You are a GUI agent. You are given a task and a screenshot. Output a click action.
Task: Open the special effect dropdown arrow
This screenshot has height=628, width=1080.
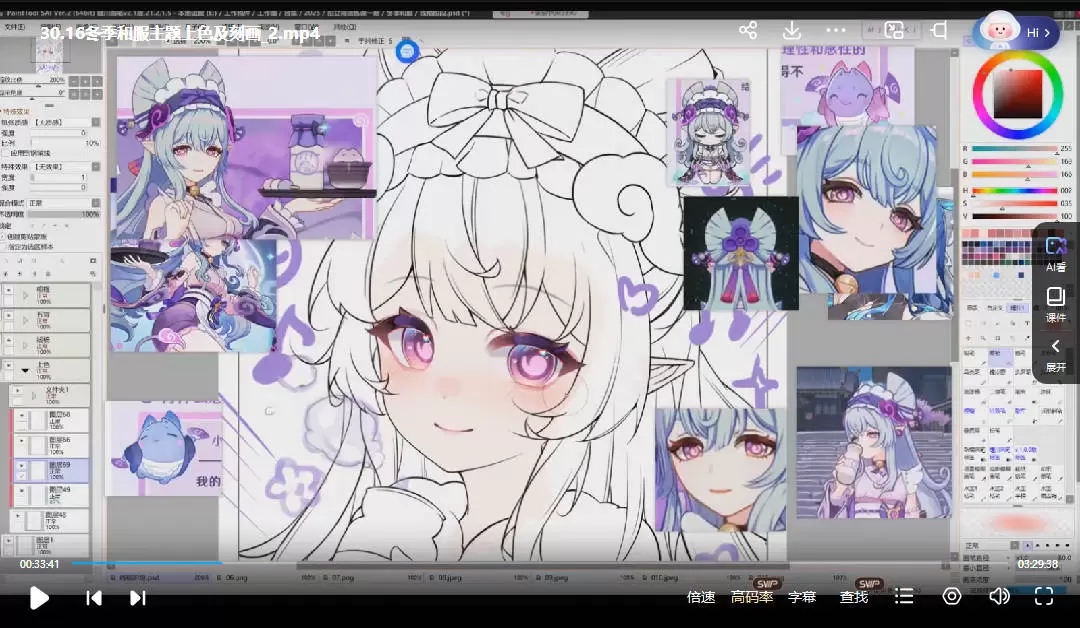pos(96,167)
